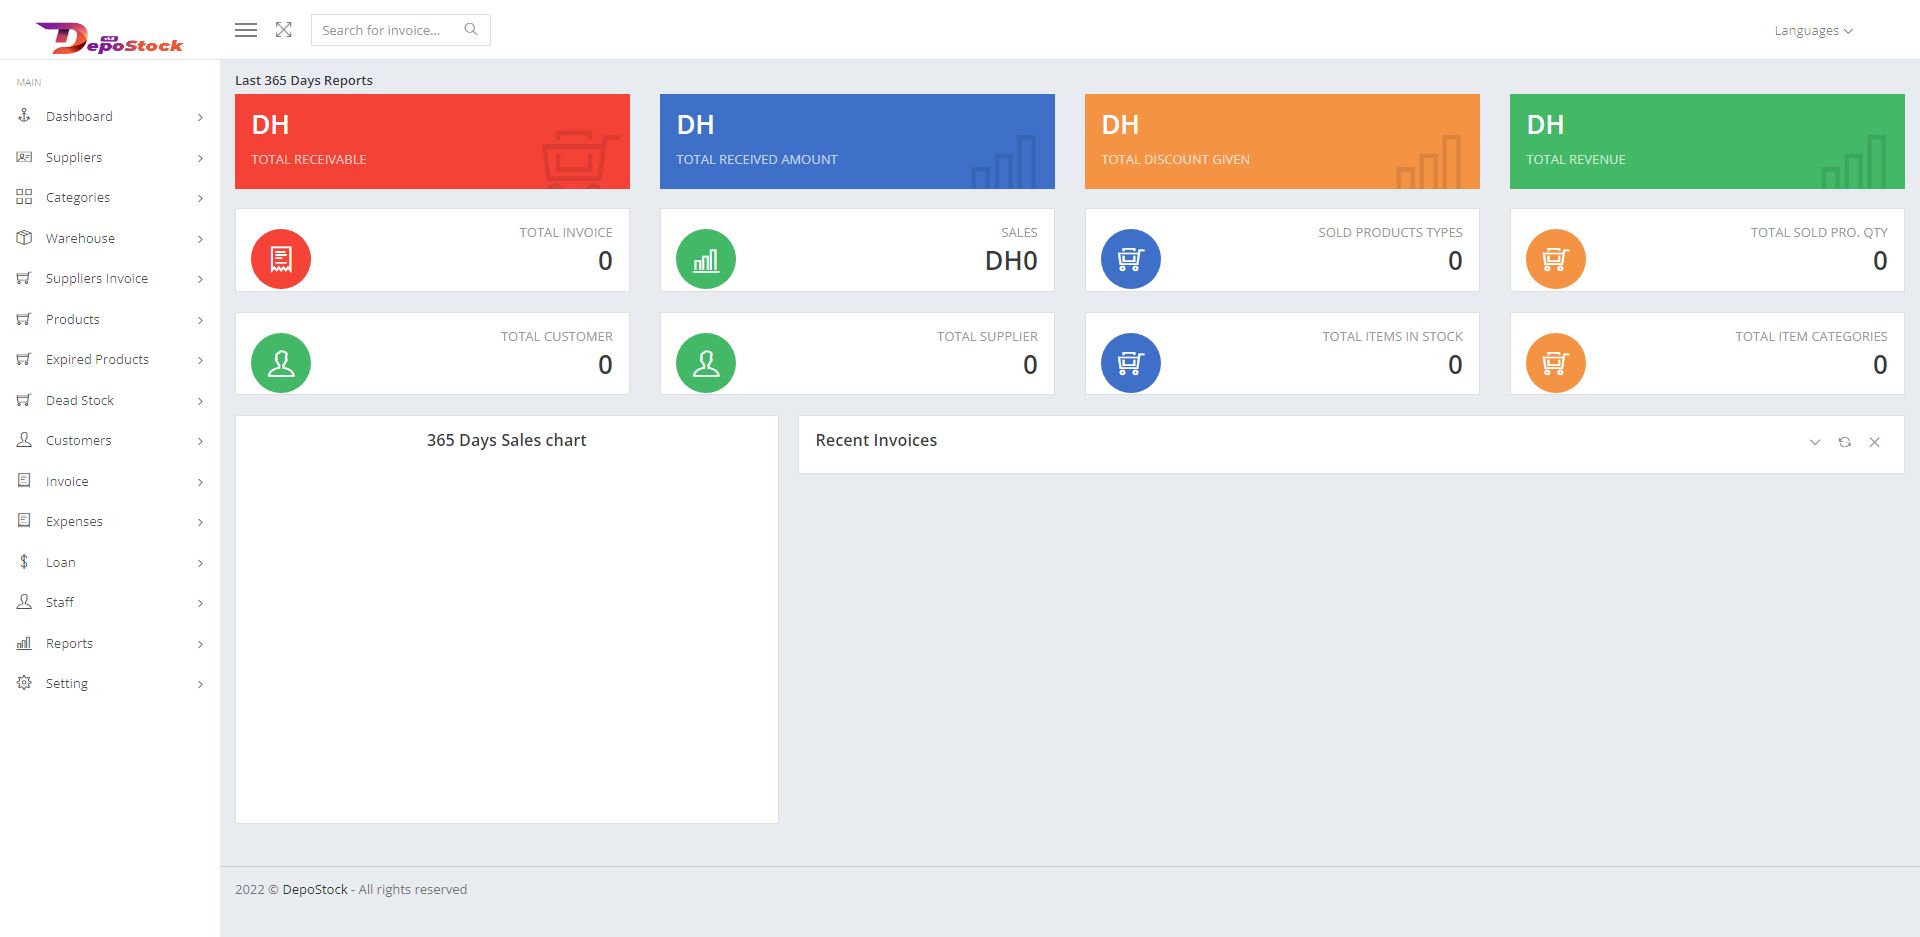Click the Dead Stock cart icon

pos(24,400)
